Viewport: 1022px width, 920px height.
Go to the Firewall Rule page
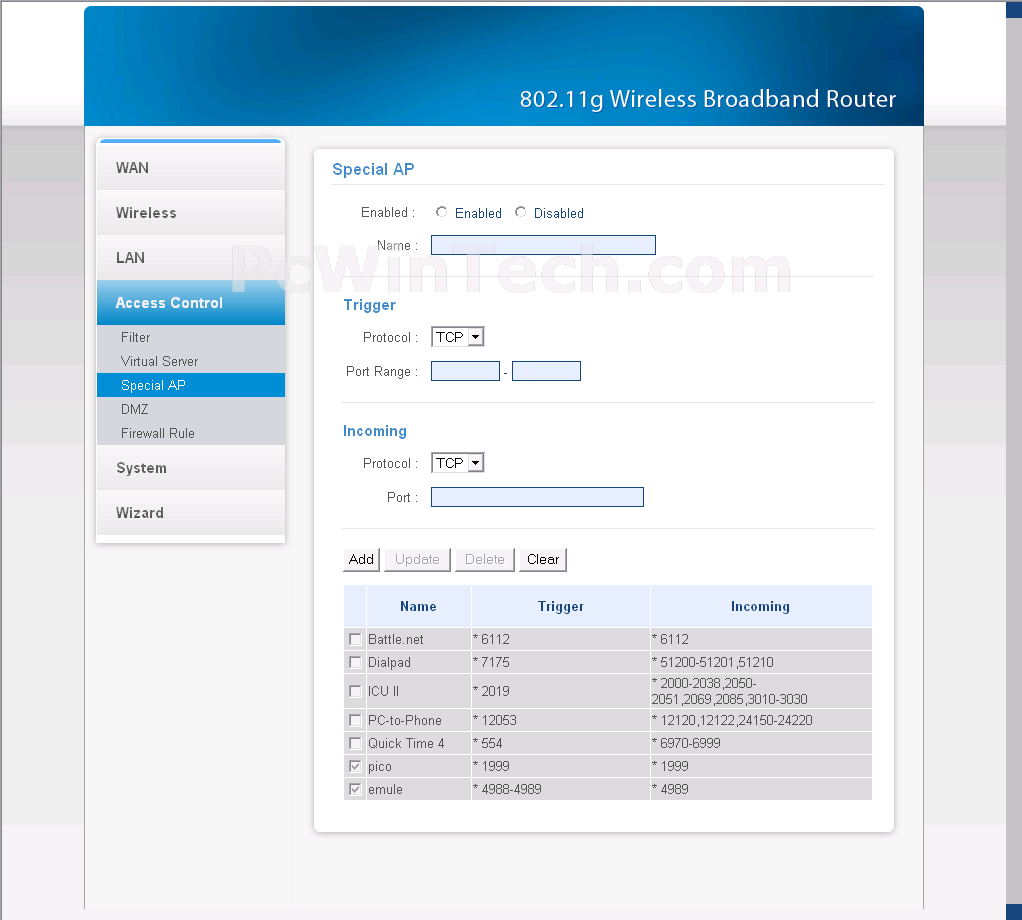(191, 433)
